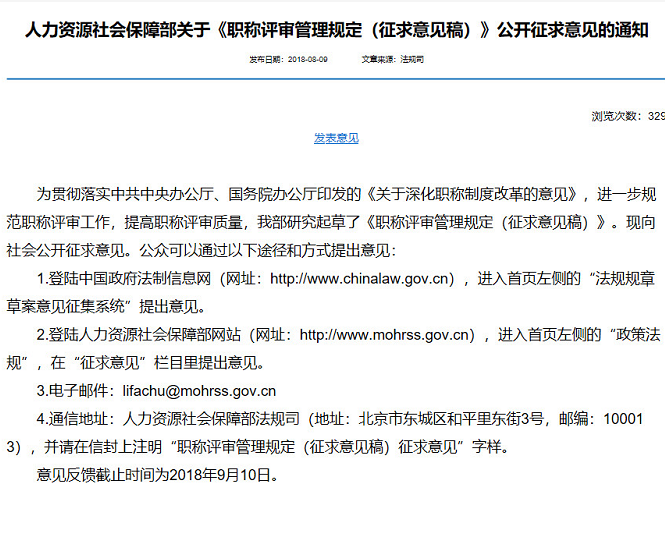
Task: Click the view count 浏览次数
Action: 628,116
